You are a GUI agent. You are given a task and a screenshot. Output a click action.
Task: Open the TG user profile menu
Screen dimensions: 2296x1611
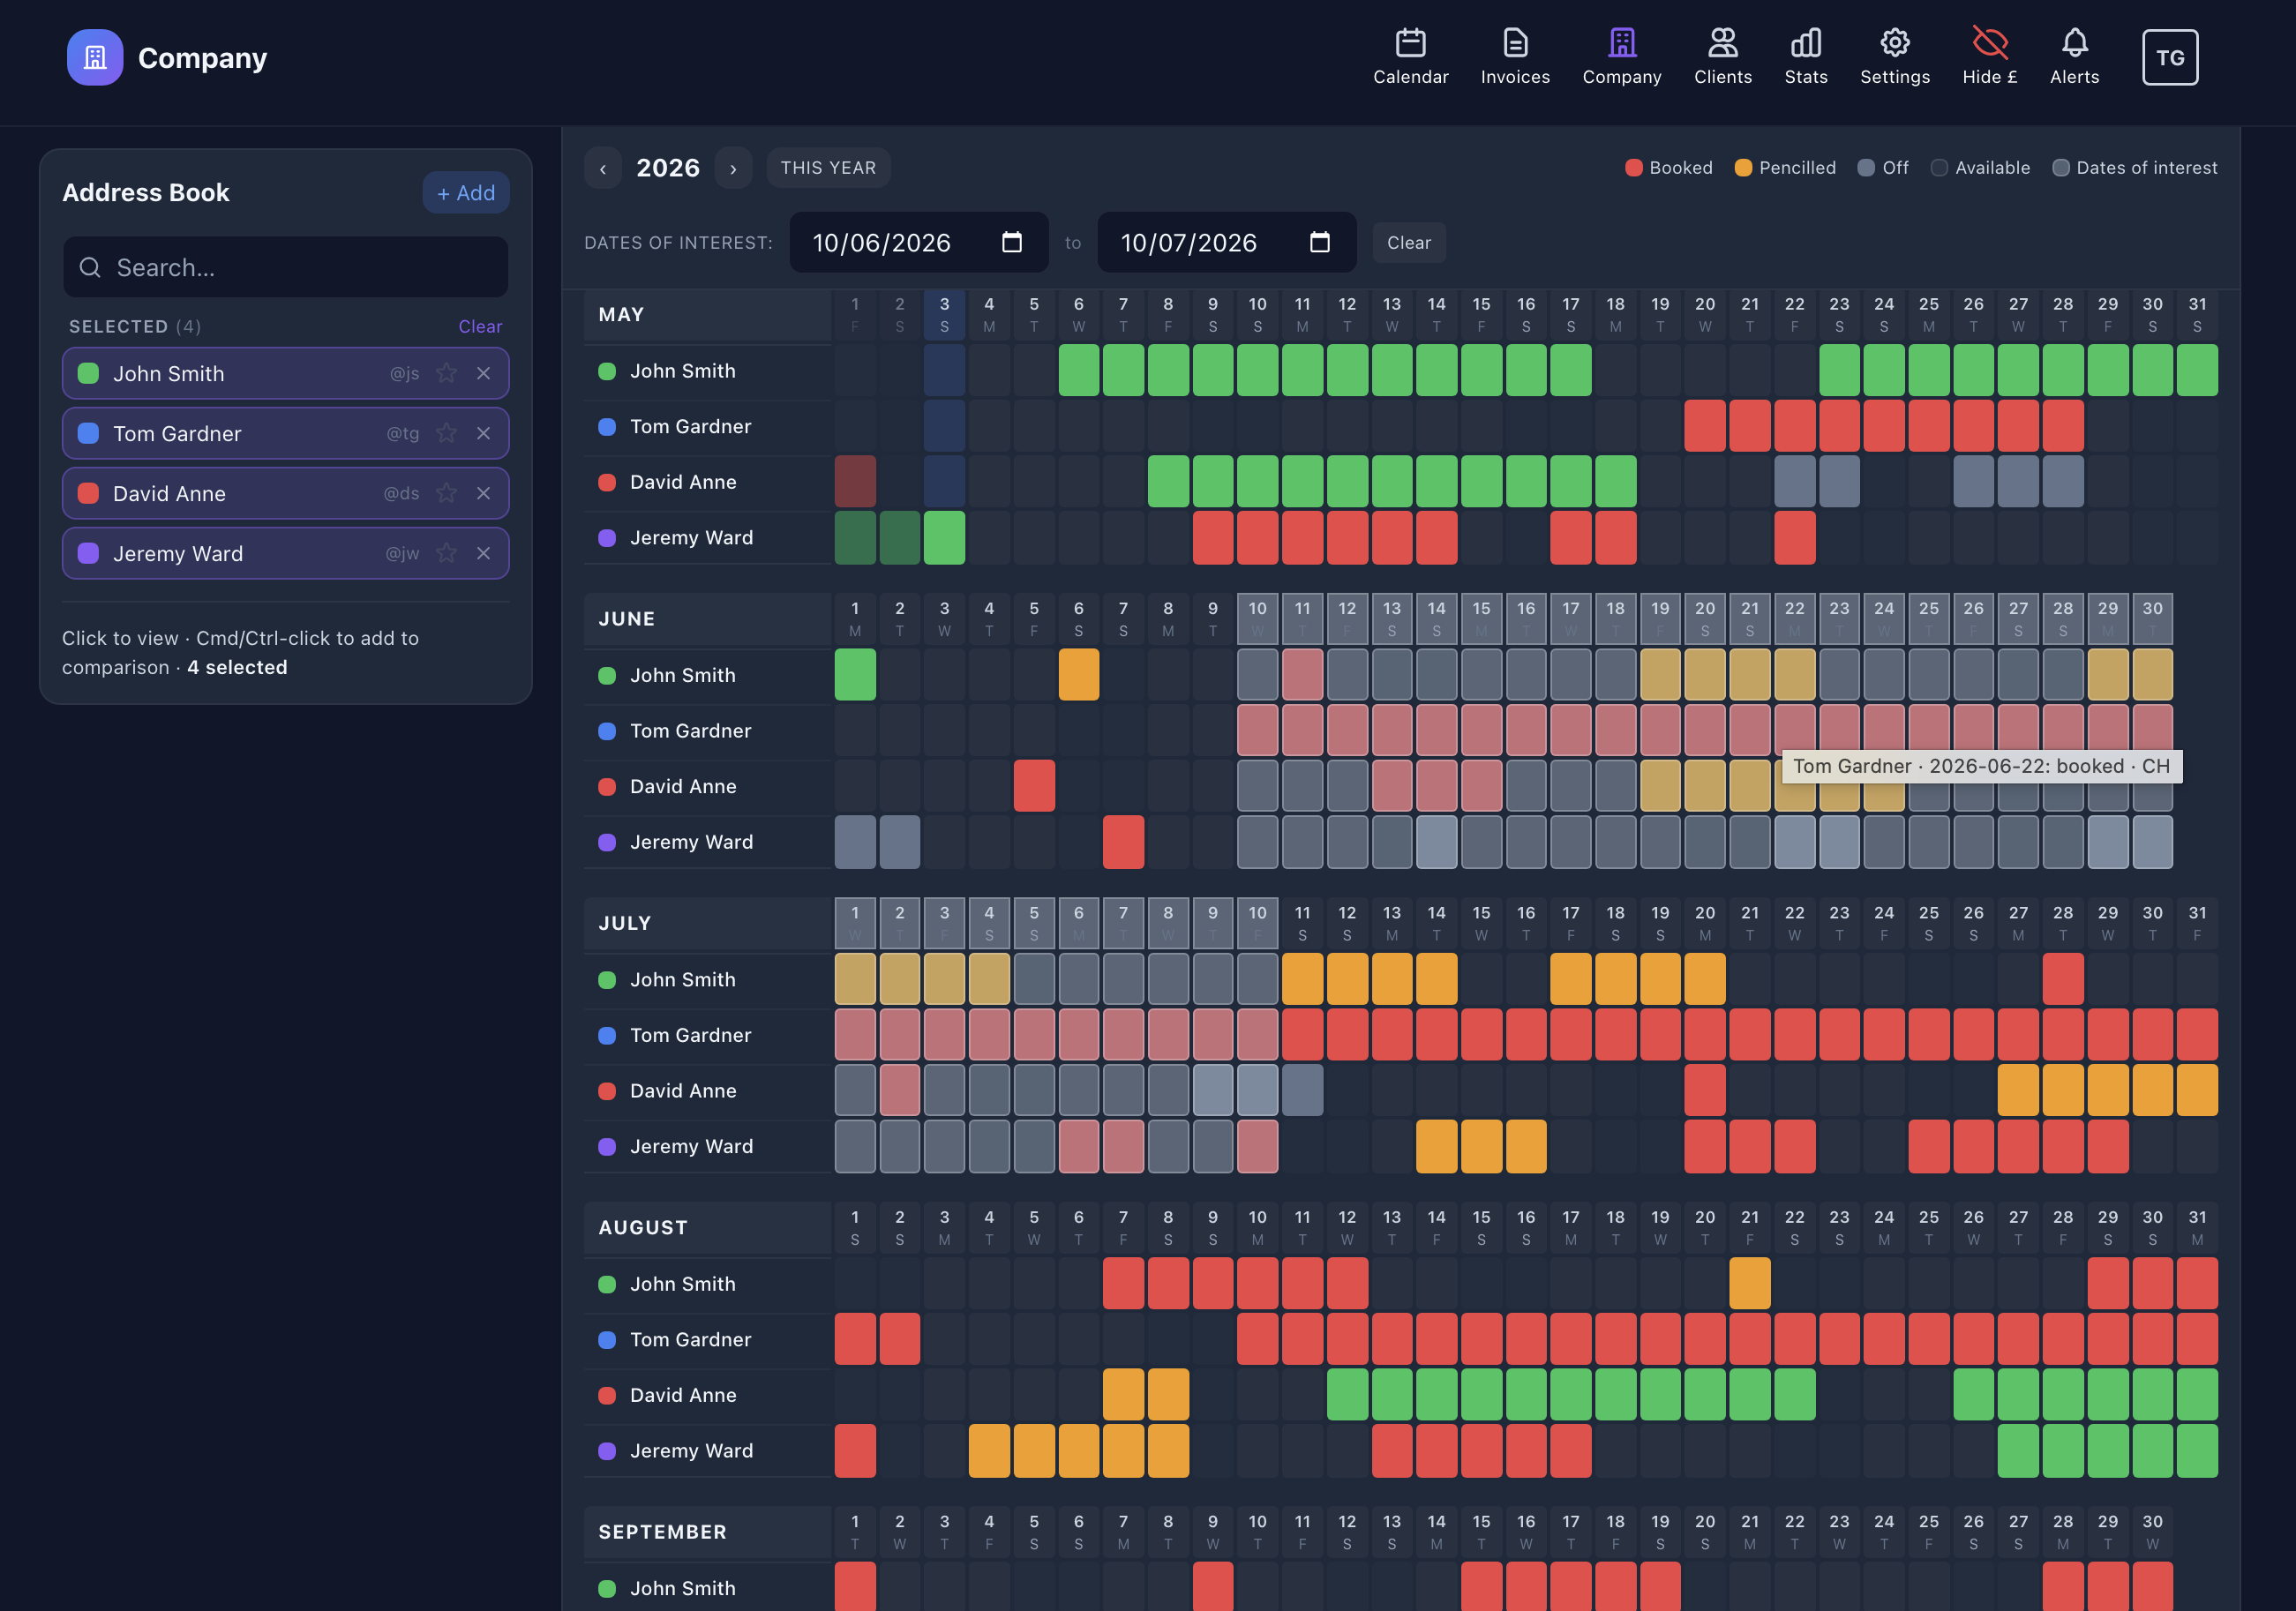click(x=2169, y=58)
